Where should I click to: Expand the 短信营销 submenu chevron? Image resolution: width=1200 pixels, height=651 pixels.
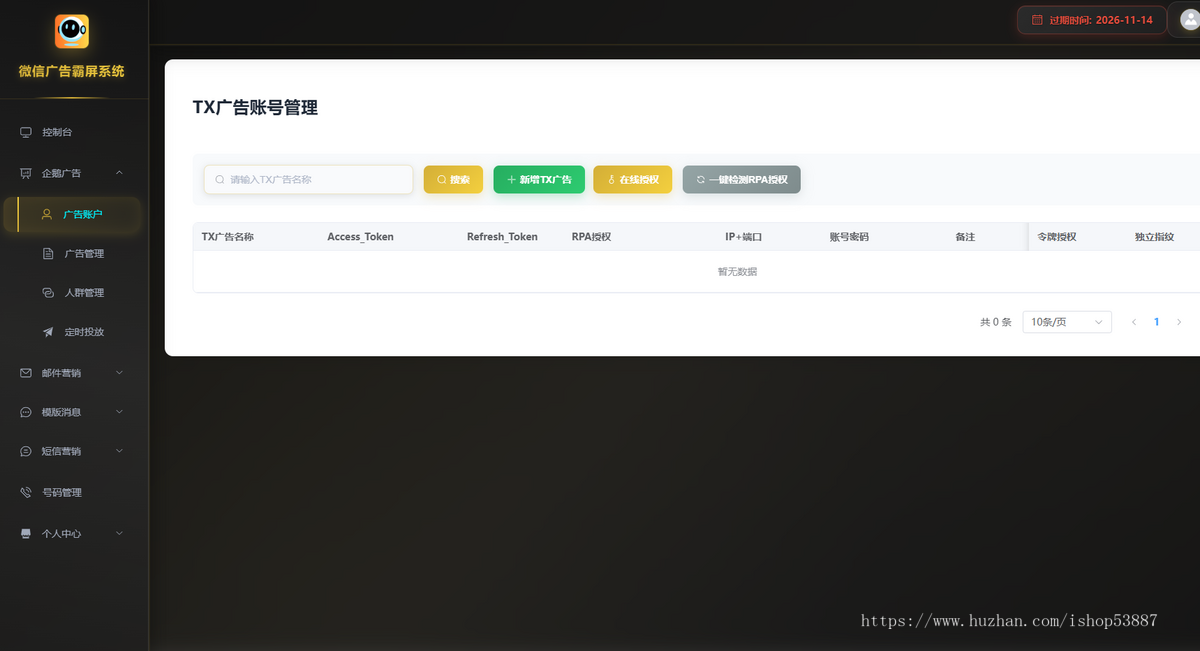pos(120,451)
